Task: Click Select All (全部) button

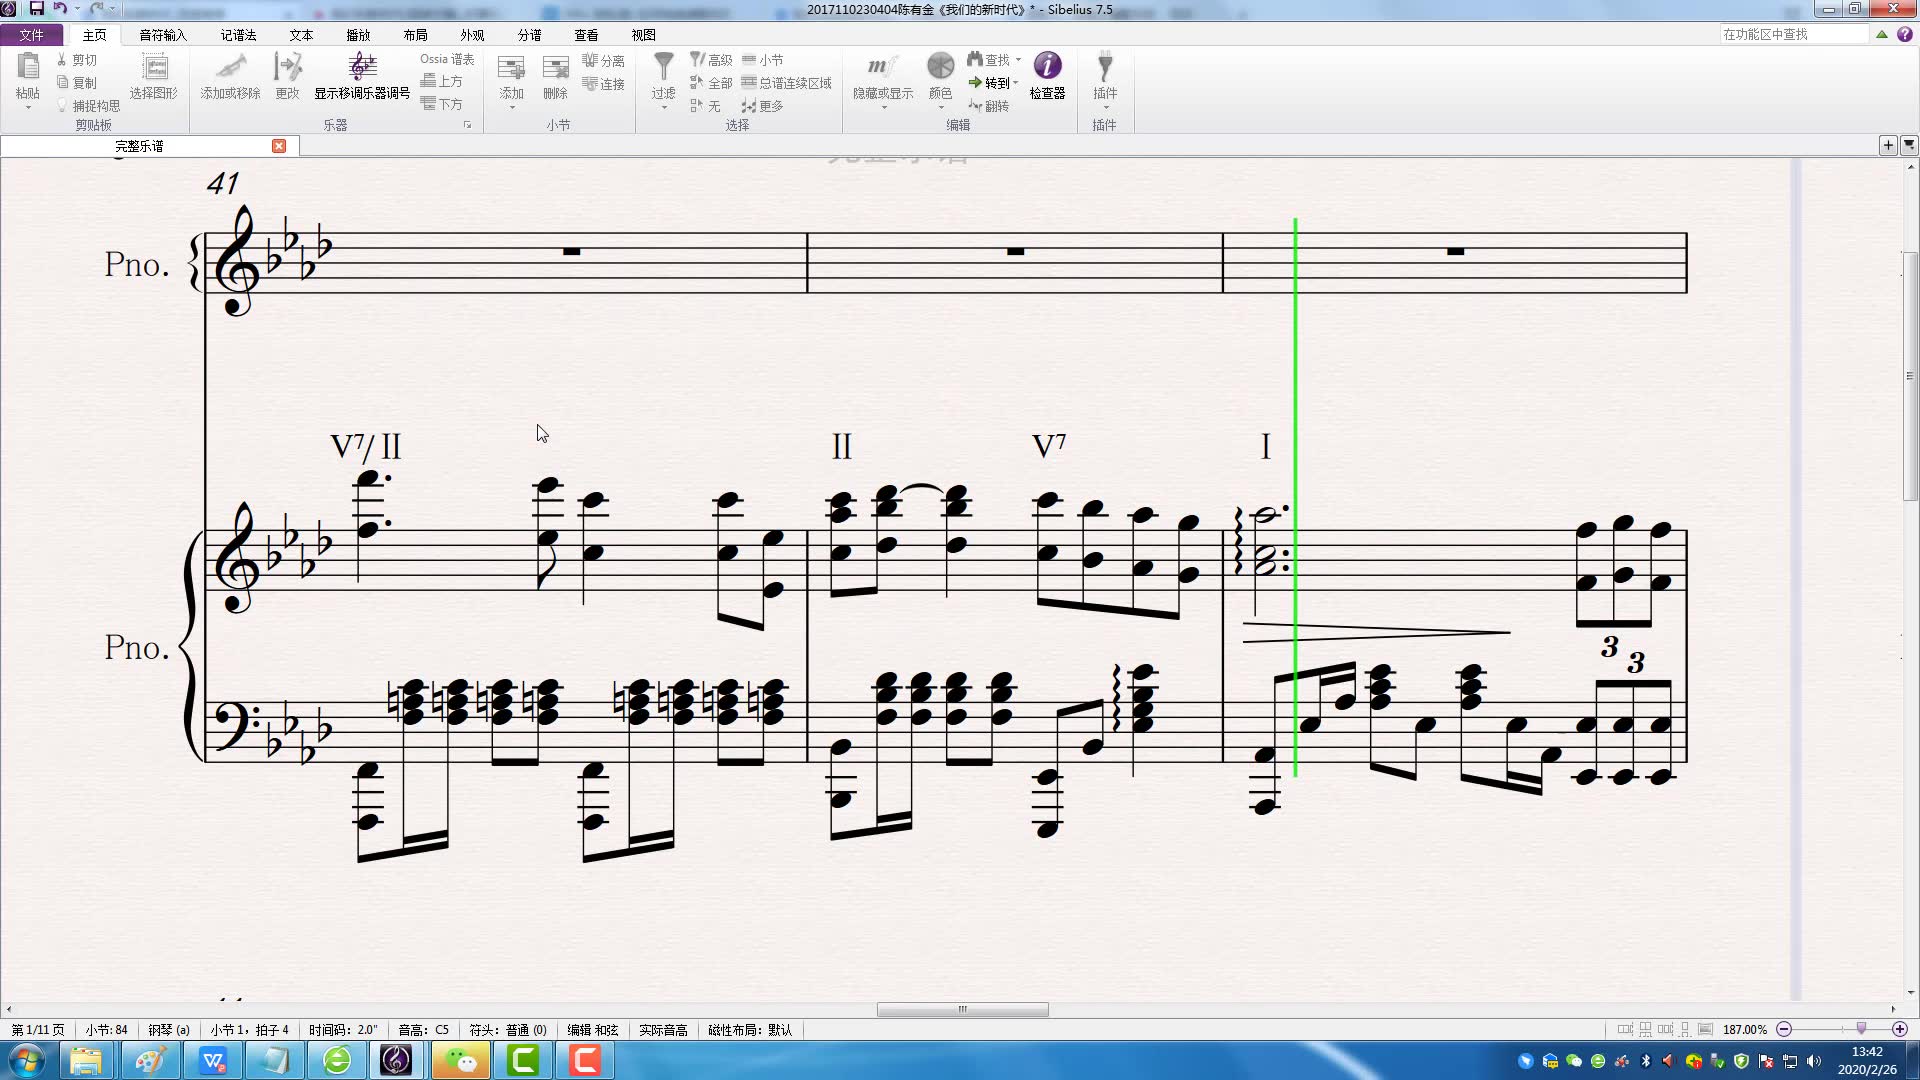Action: point(711,83)
